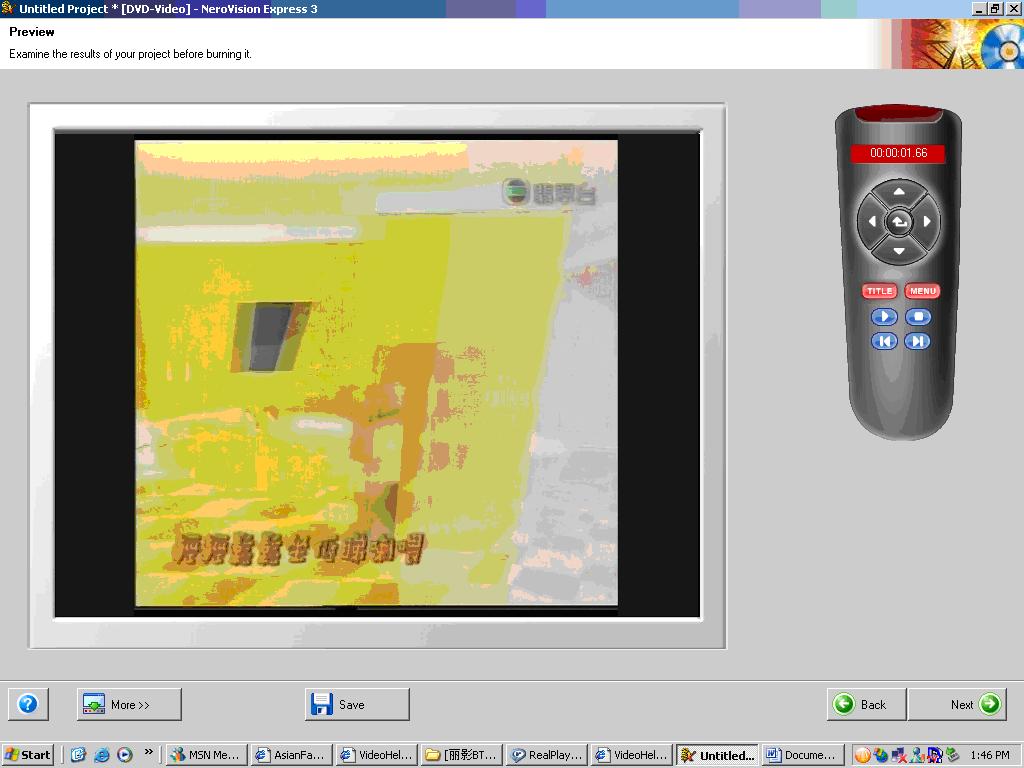Launch Windows Media Player from Quick Launch
The height and width of the screenshot is (768, 1024).
click(x=125, y=755)
